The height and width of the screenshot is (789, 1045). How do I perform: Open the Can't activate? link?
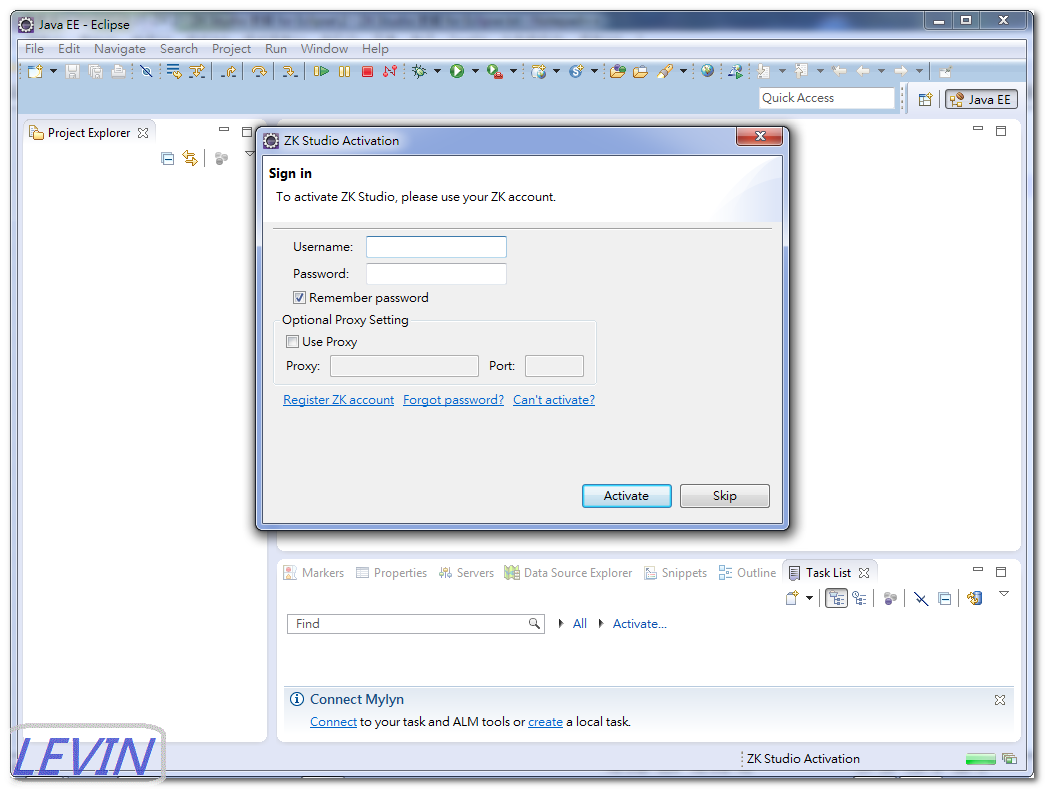click(x=554, y=400)
